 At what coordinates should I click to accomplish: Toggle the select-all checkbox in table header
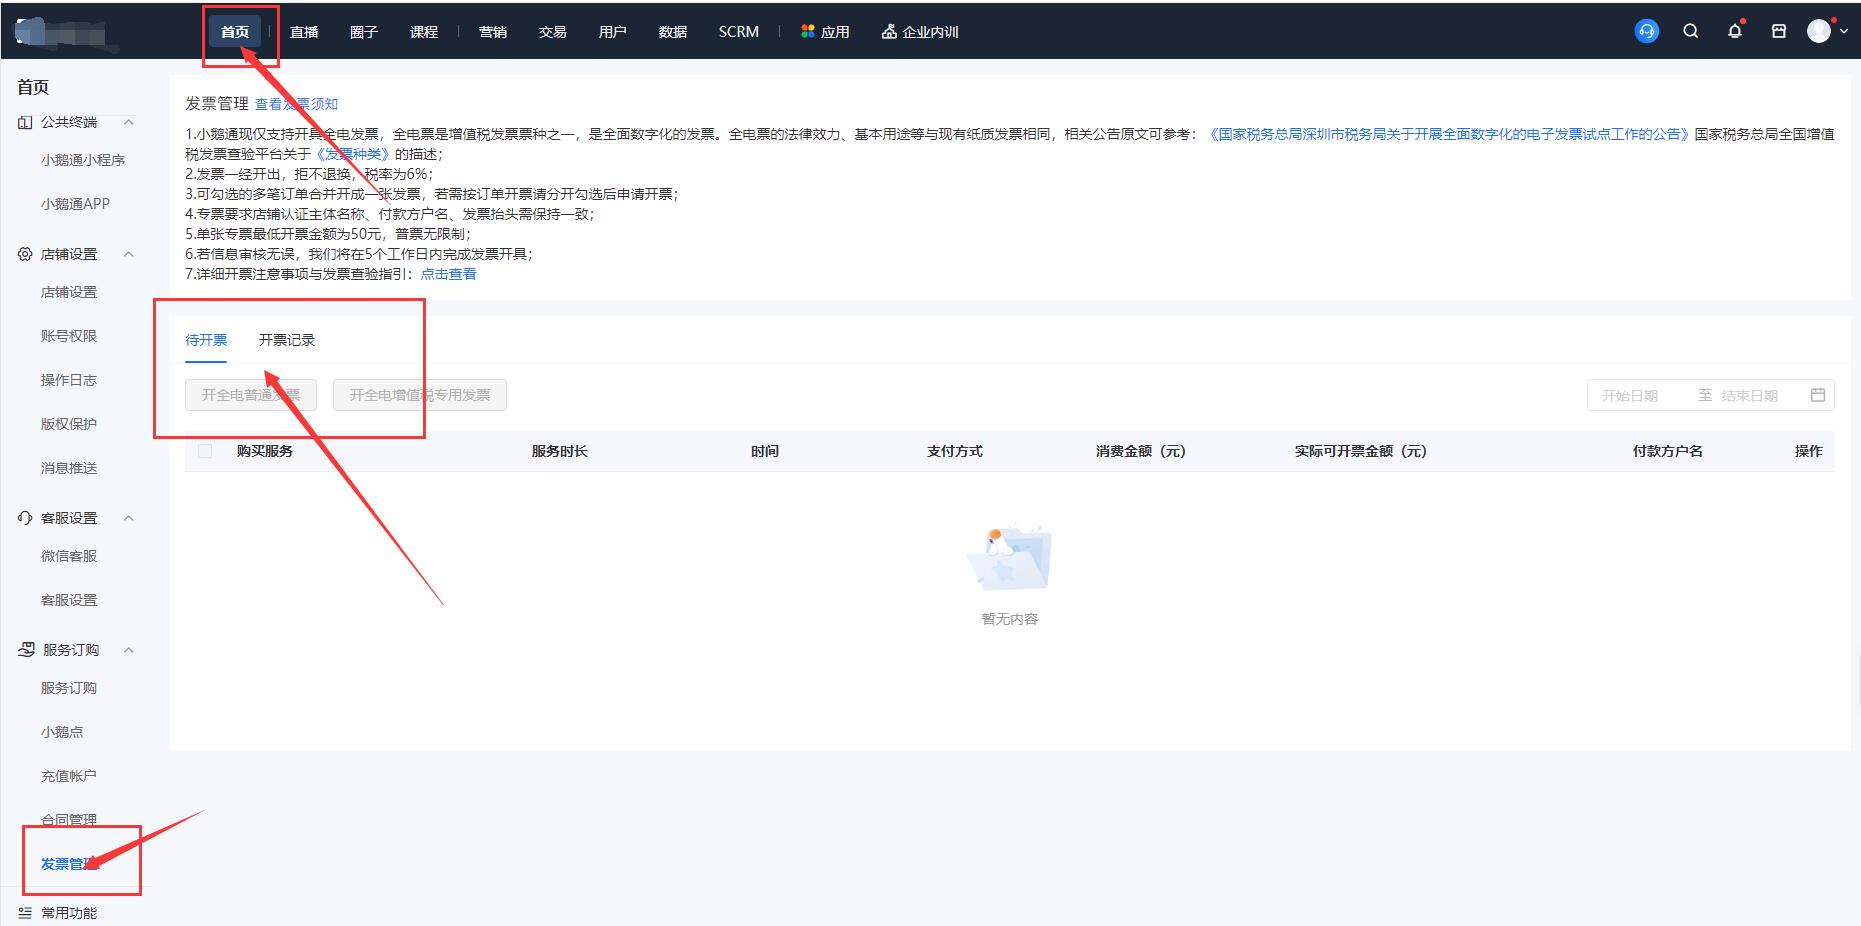point(205,451)
